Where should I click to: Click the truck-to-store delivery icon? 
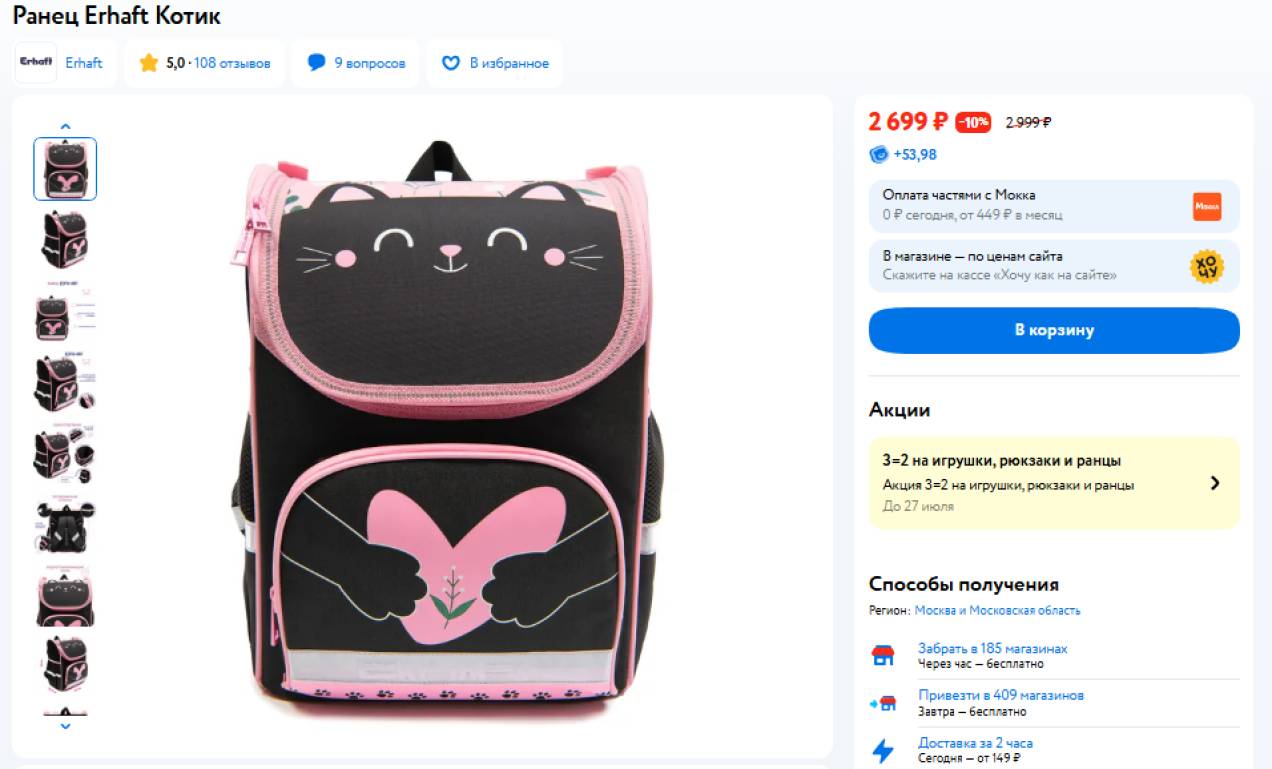(883, 703)
